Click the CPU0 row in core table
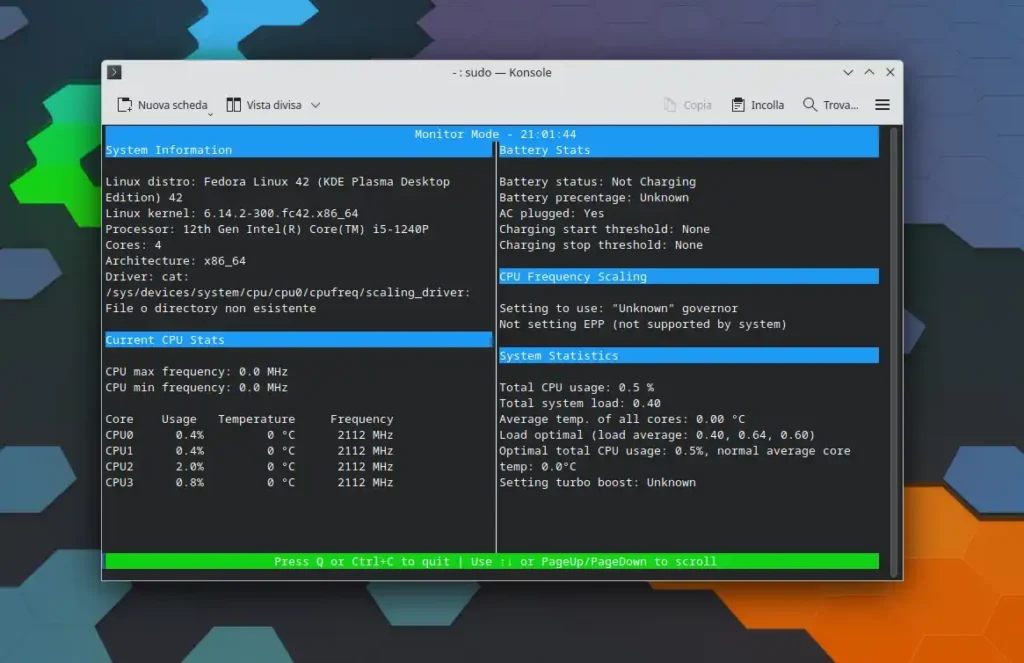This screenshot has height=663, width=1024. coord(249,434)
